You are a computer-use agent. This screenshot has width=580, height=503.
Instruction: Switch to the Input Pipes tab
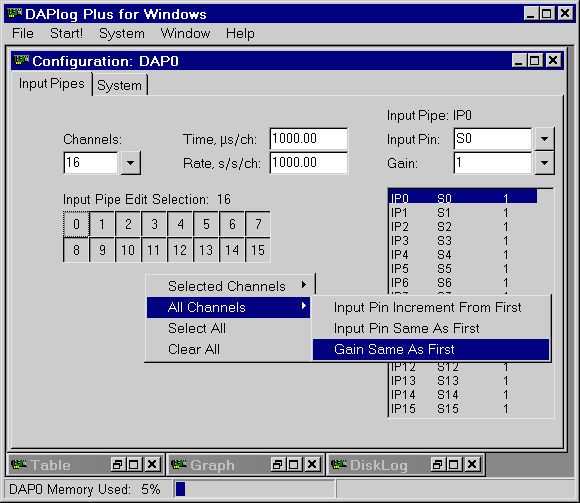(52, 84)
